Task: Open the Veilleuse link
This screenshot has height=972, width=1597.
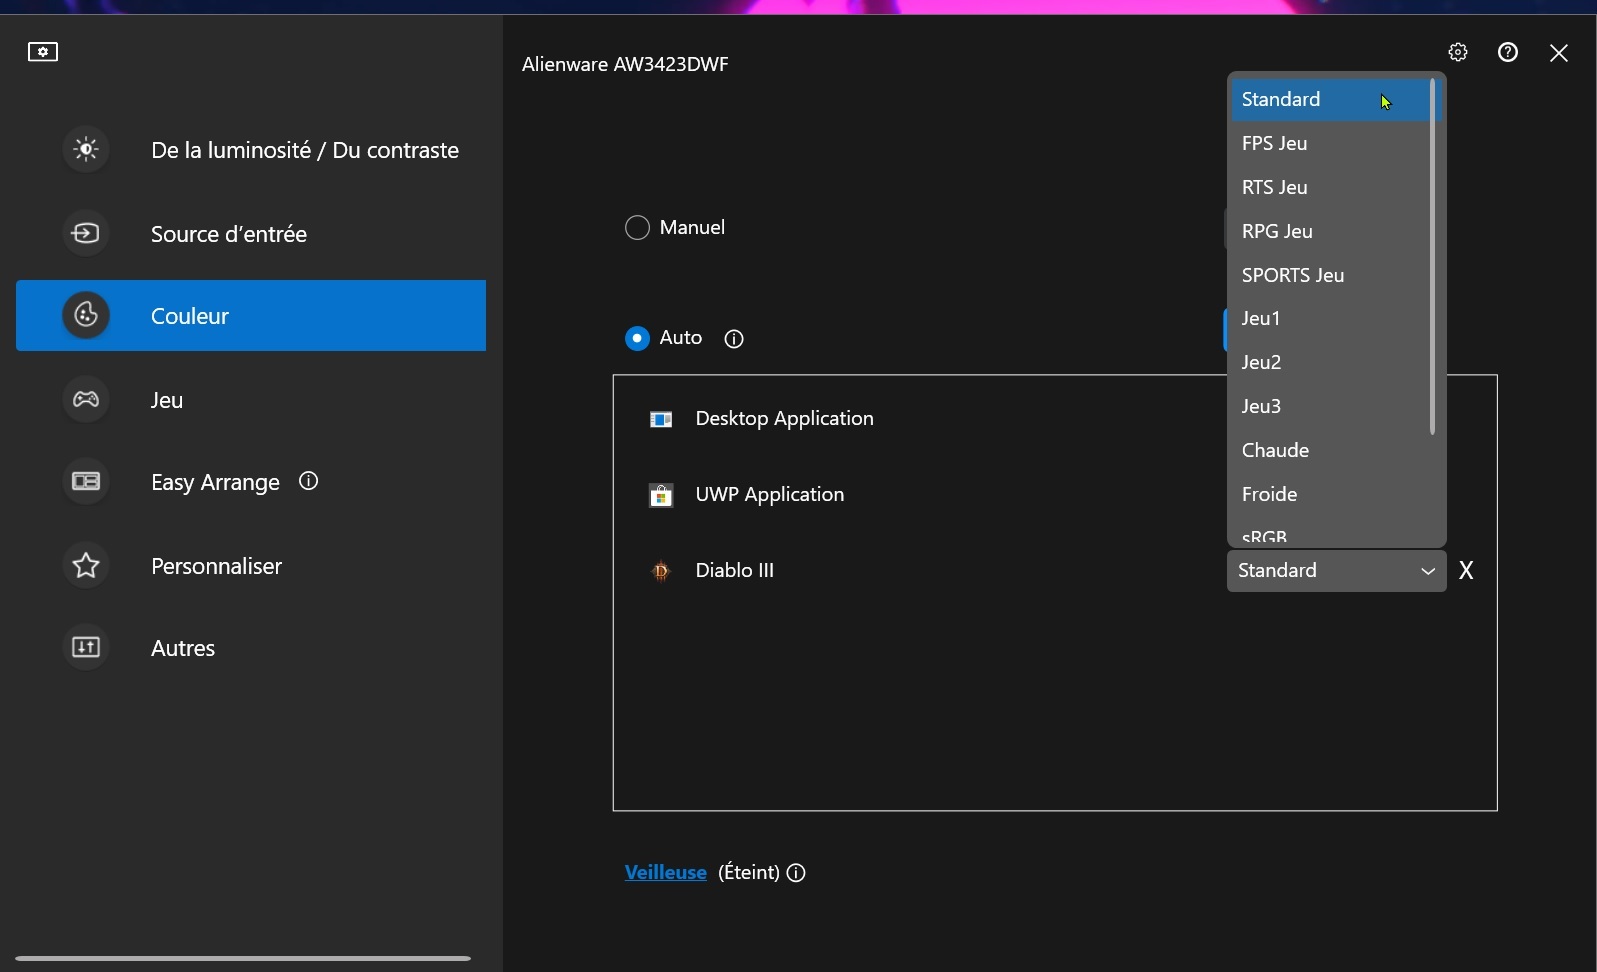Action: [x=665, y=872]
